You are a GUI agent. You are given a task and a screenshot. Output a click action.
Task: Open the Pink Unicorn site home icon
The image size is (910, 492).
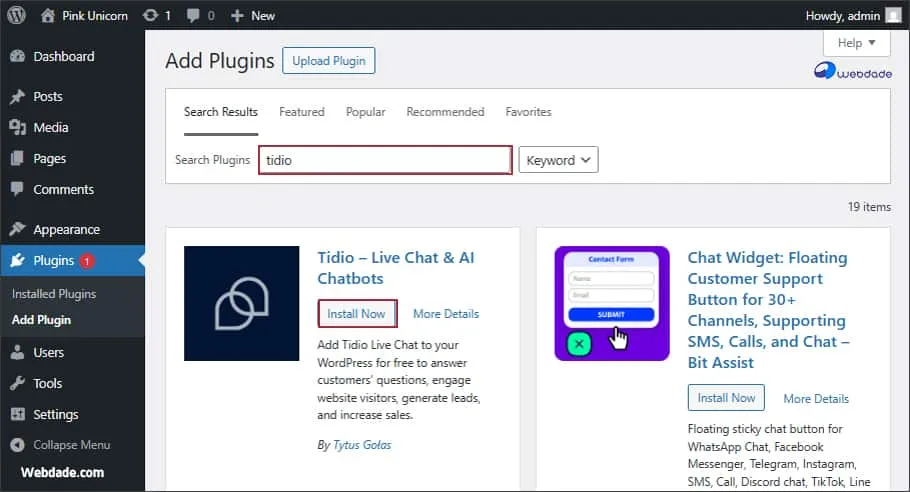pos(48,16)
